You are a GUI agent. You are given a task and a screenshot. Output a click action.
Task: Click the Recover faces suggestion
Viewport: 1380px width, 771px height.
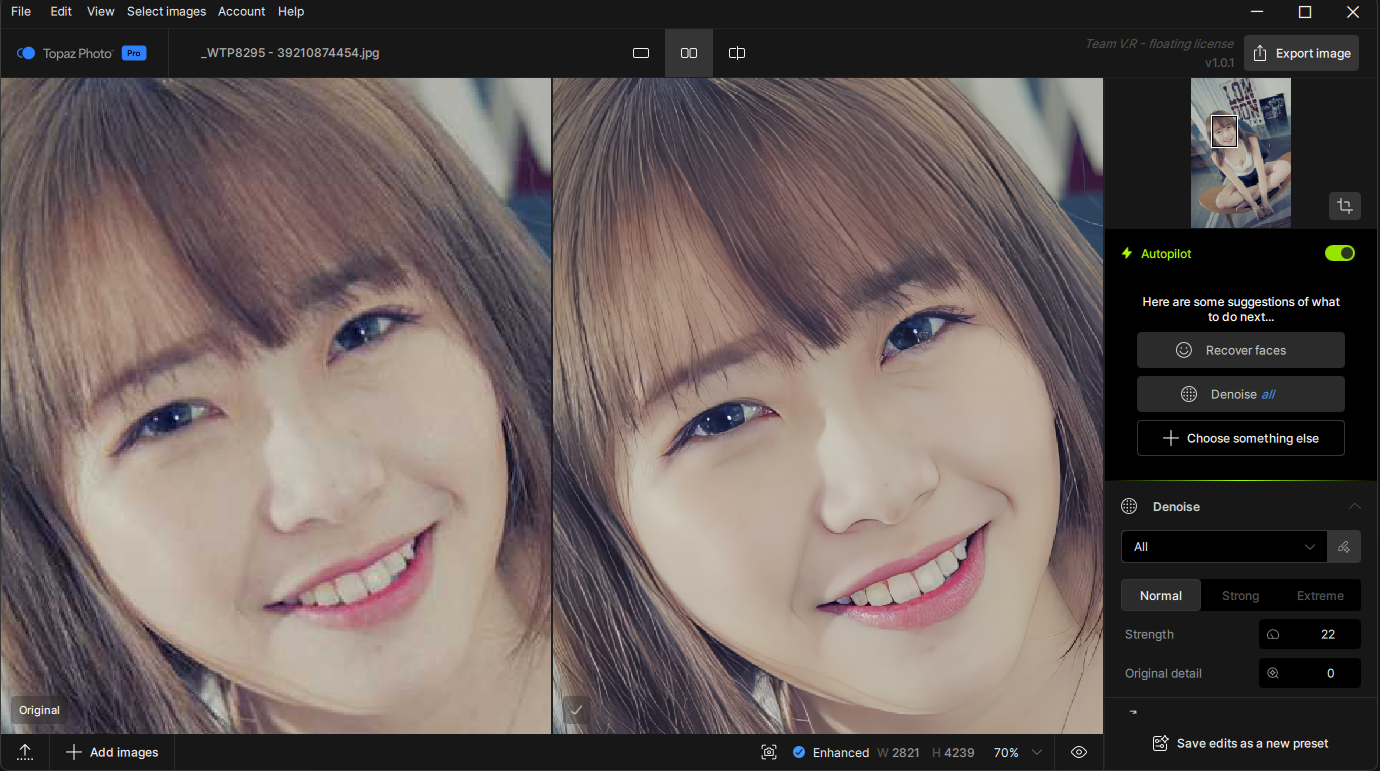pyautogui.click(x=1240, y=350)
